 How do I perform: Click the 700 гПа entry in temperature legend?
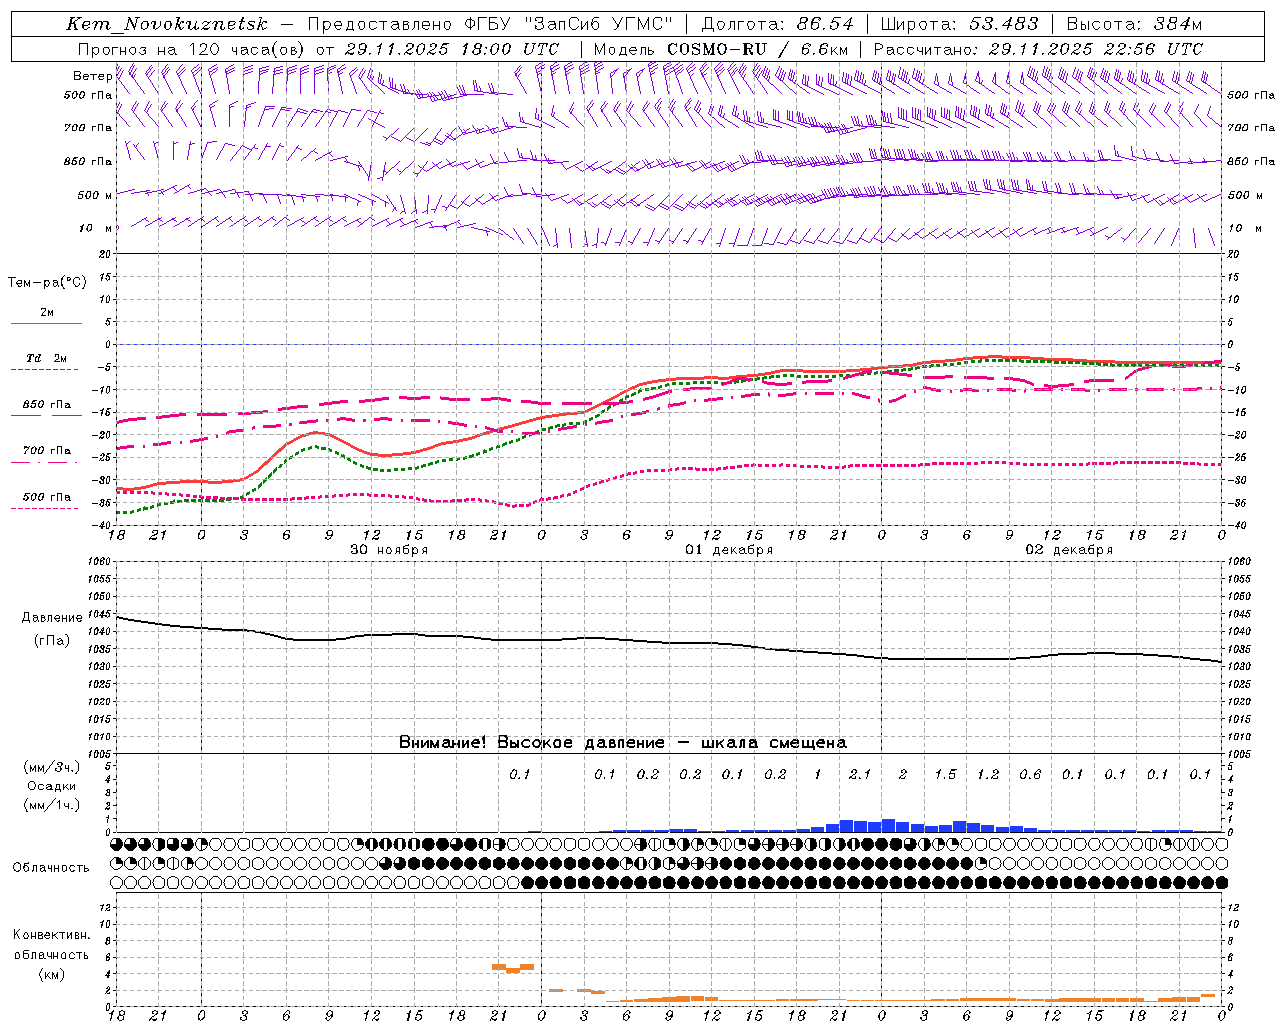coord(47,450)
